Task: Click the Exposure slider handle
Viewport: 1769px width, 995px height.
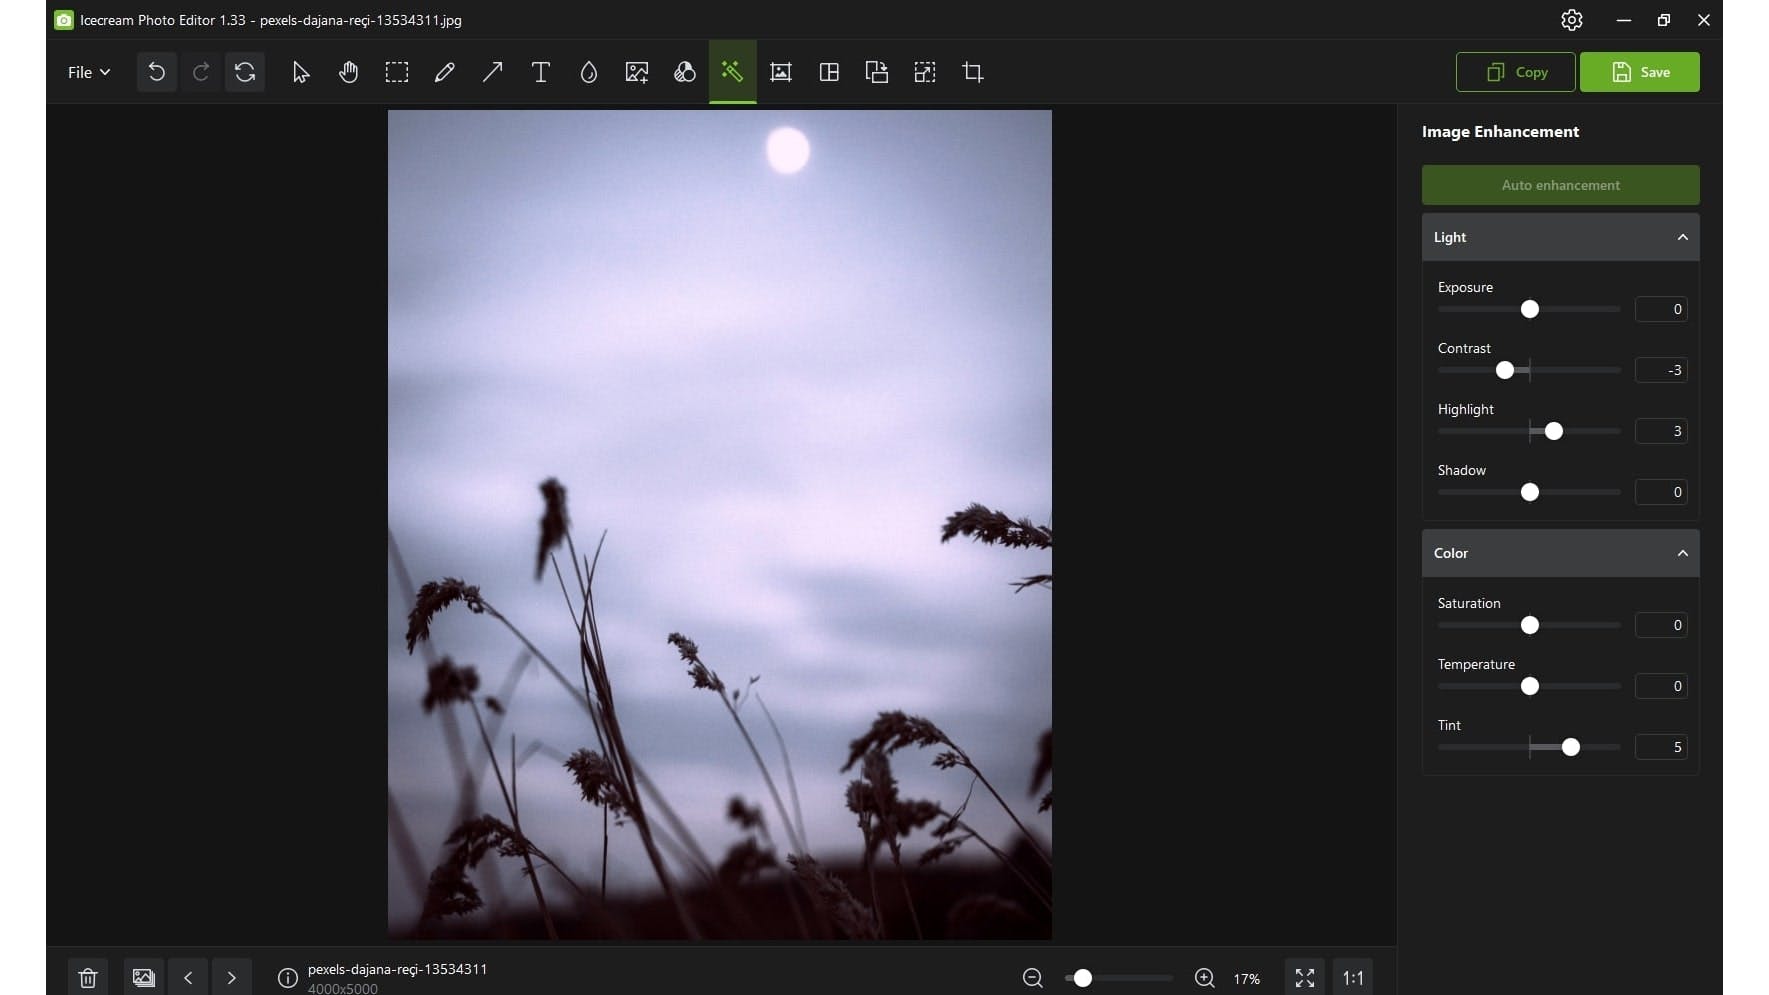Action: pos(1529,309)
